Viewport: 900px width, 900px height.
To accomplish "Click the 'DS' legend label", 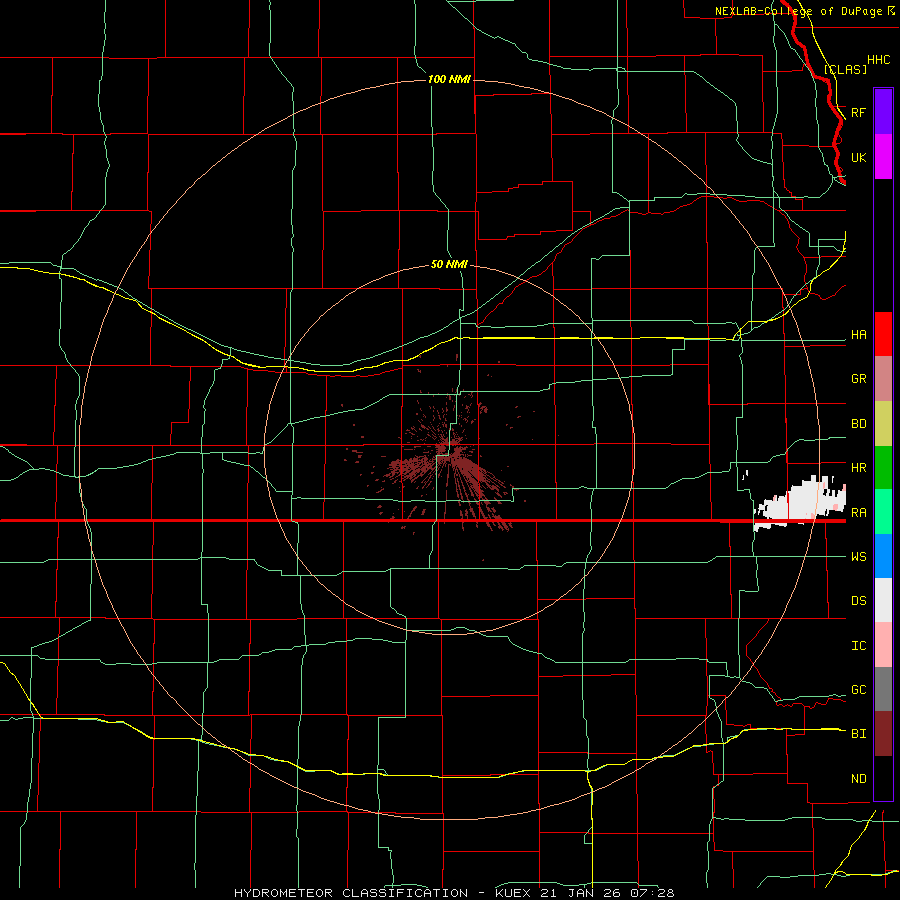I will pyautogui.click(x=858, y=601).
